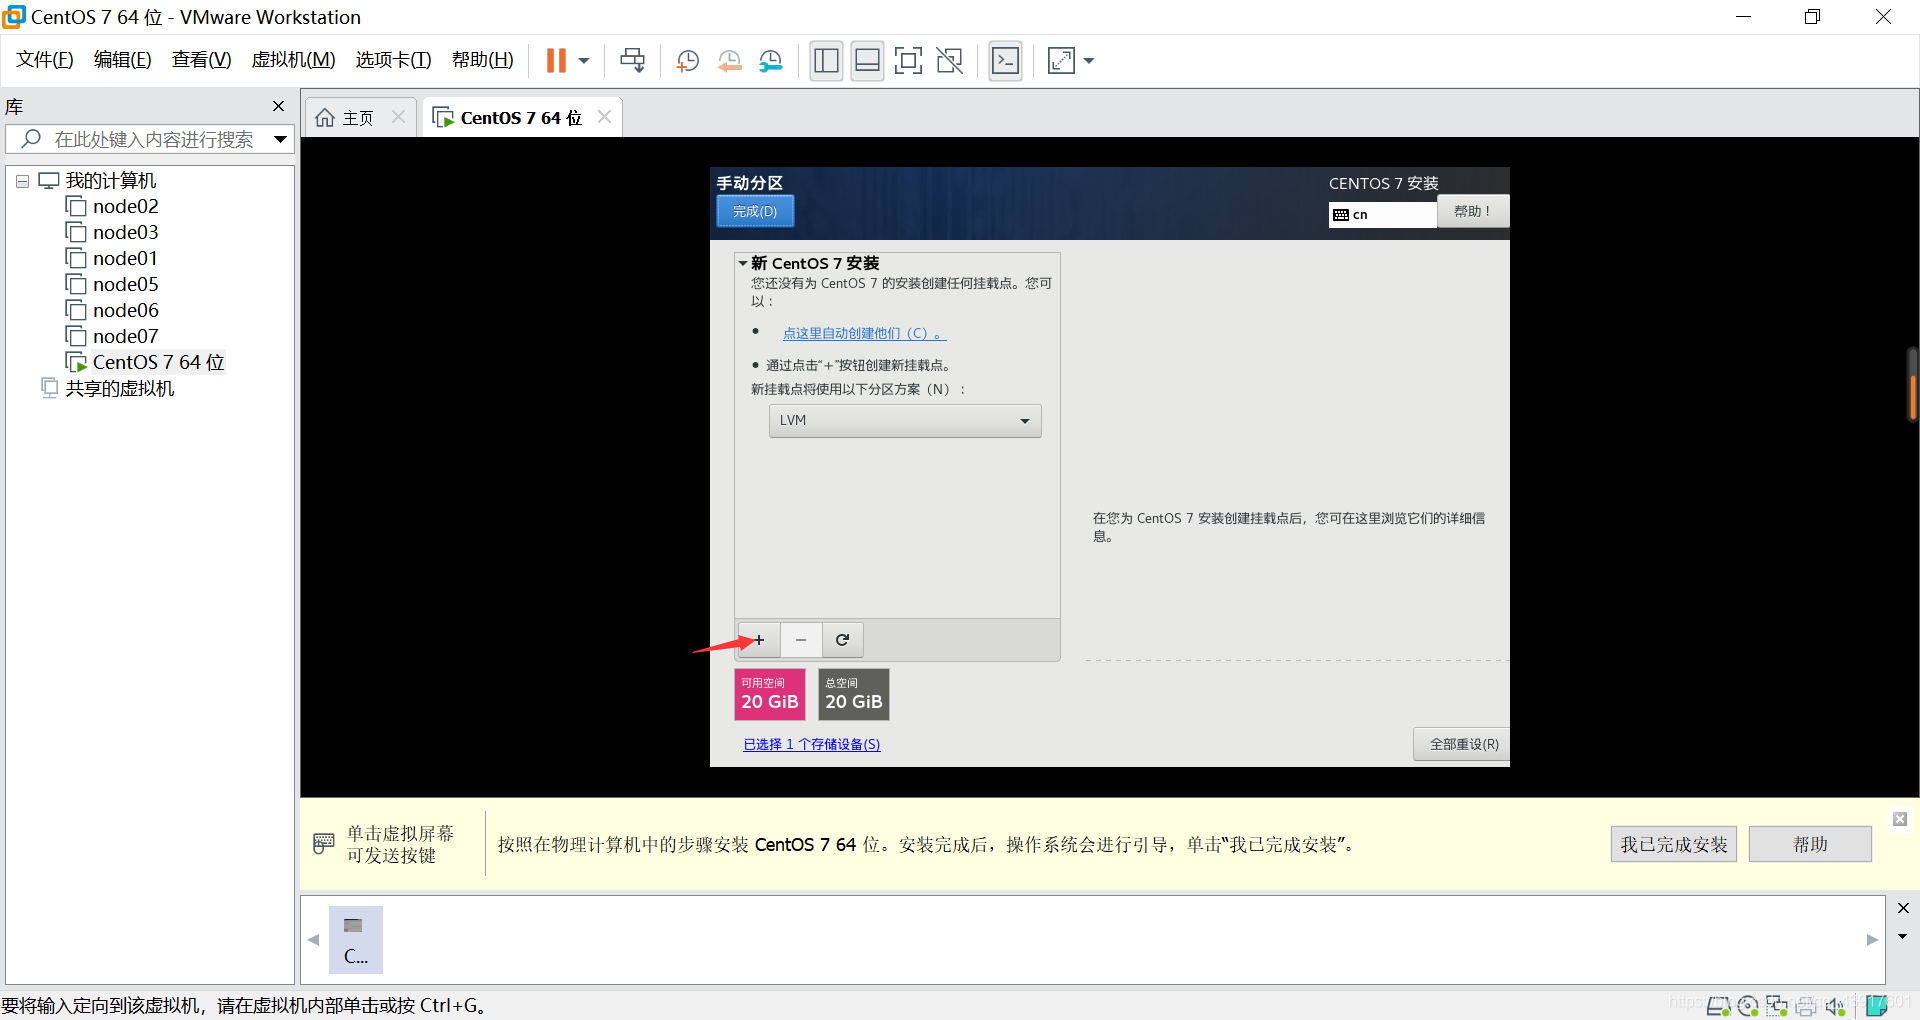The image size is (1920, 1020).
Task: Click the 帮助 button in install bar
Action: coord(1810,844)
